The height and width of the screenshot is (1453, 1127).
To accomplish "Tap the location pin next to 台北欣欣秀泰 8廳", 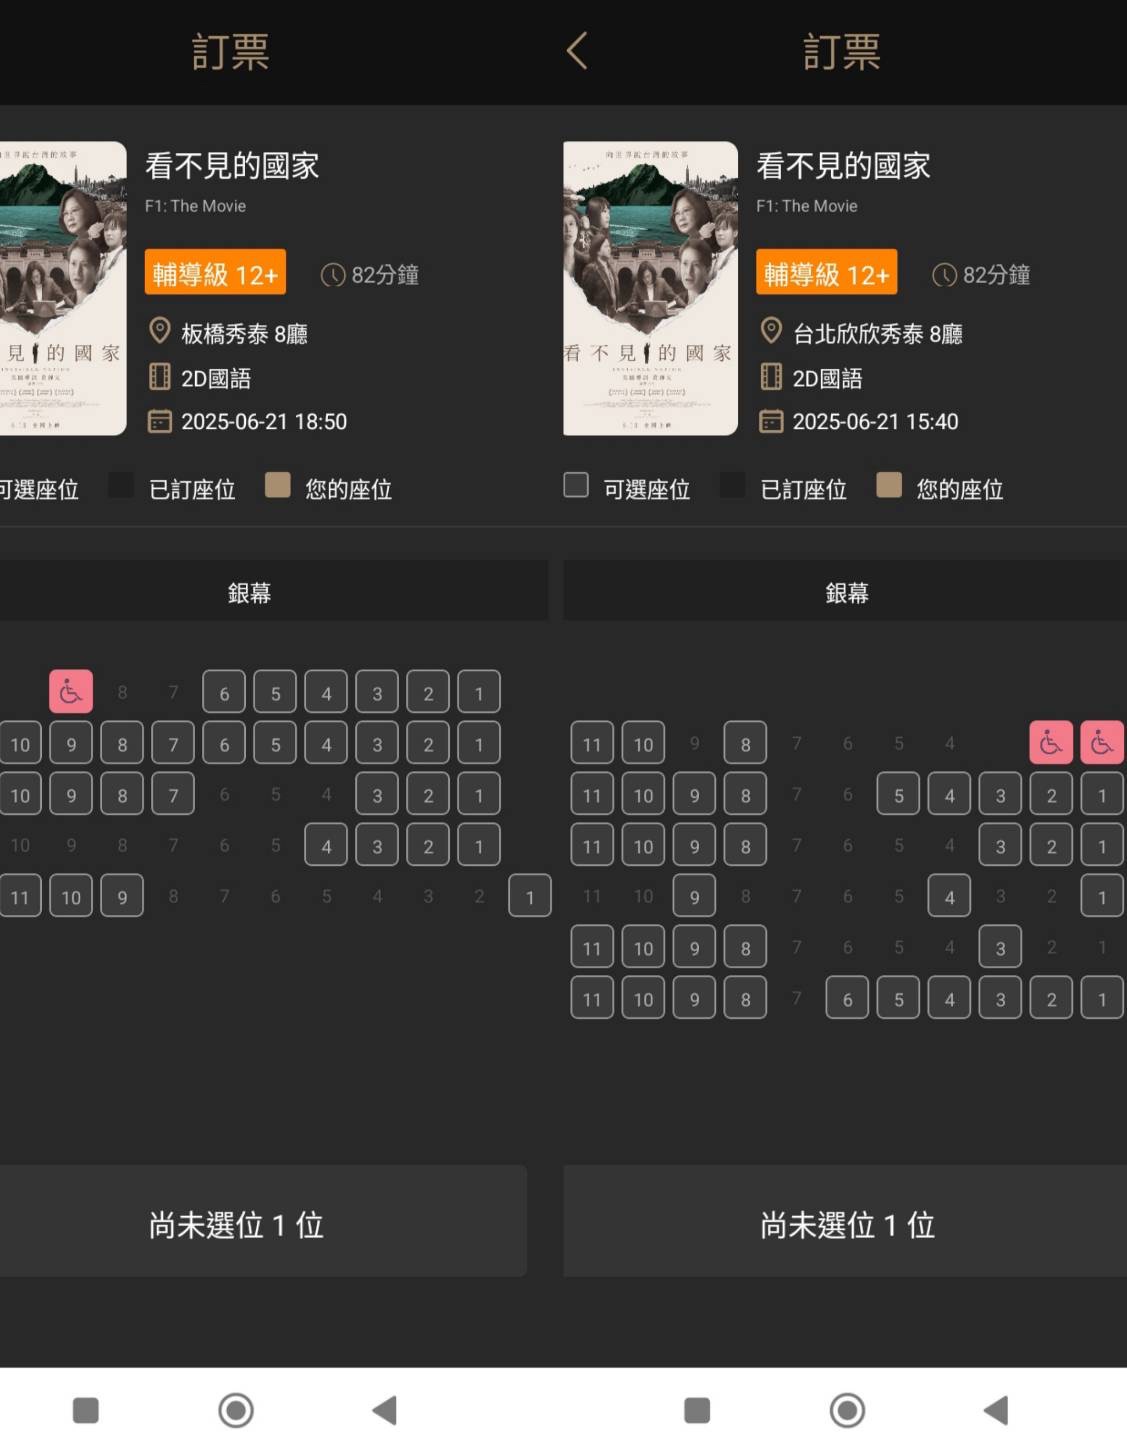I will [771, 330].
